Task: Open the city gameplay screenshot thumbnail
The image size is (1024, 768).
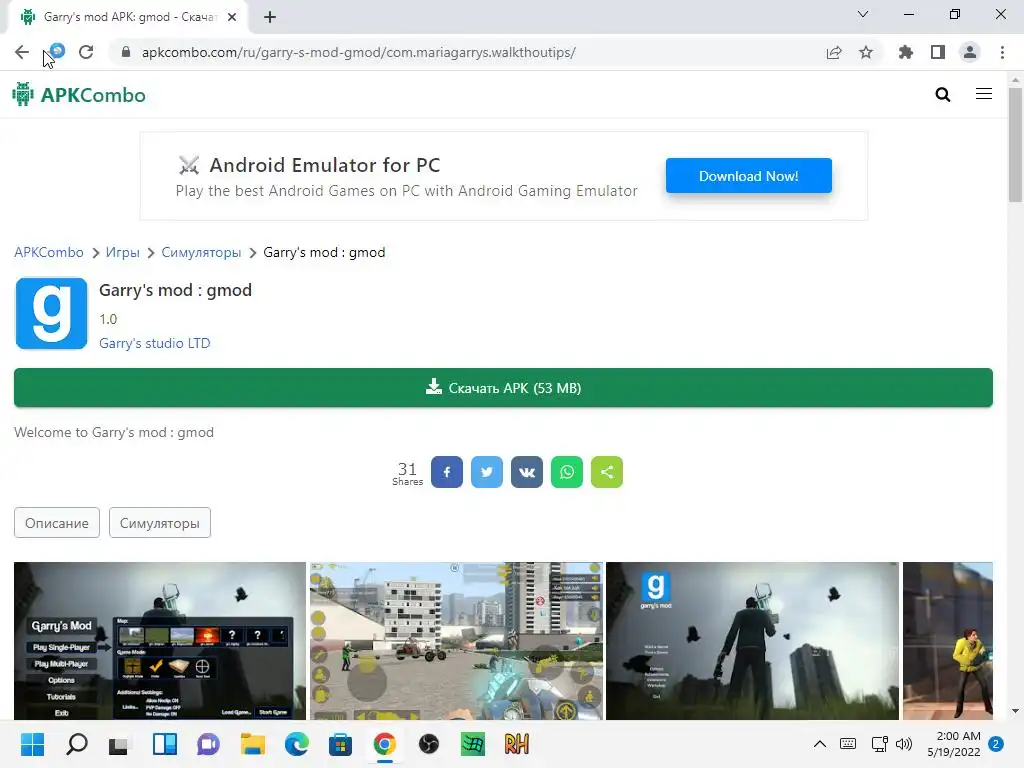Action: click(456, 641)
